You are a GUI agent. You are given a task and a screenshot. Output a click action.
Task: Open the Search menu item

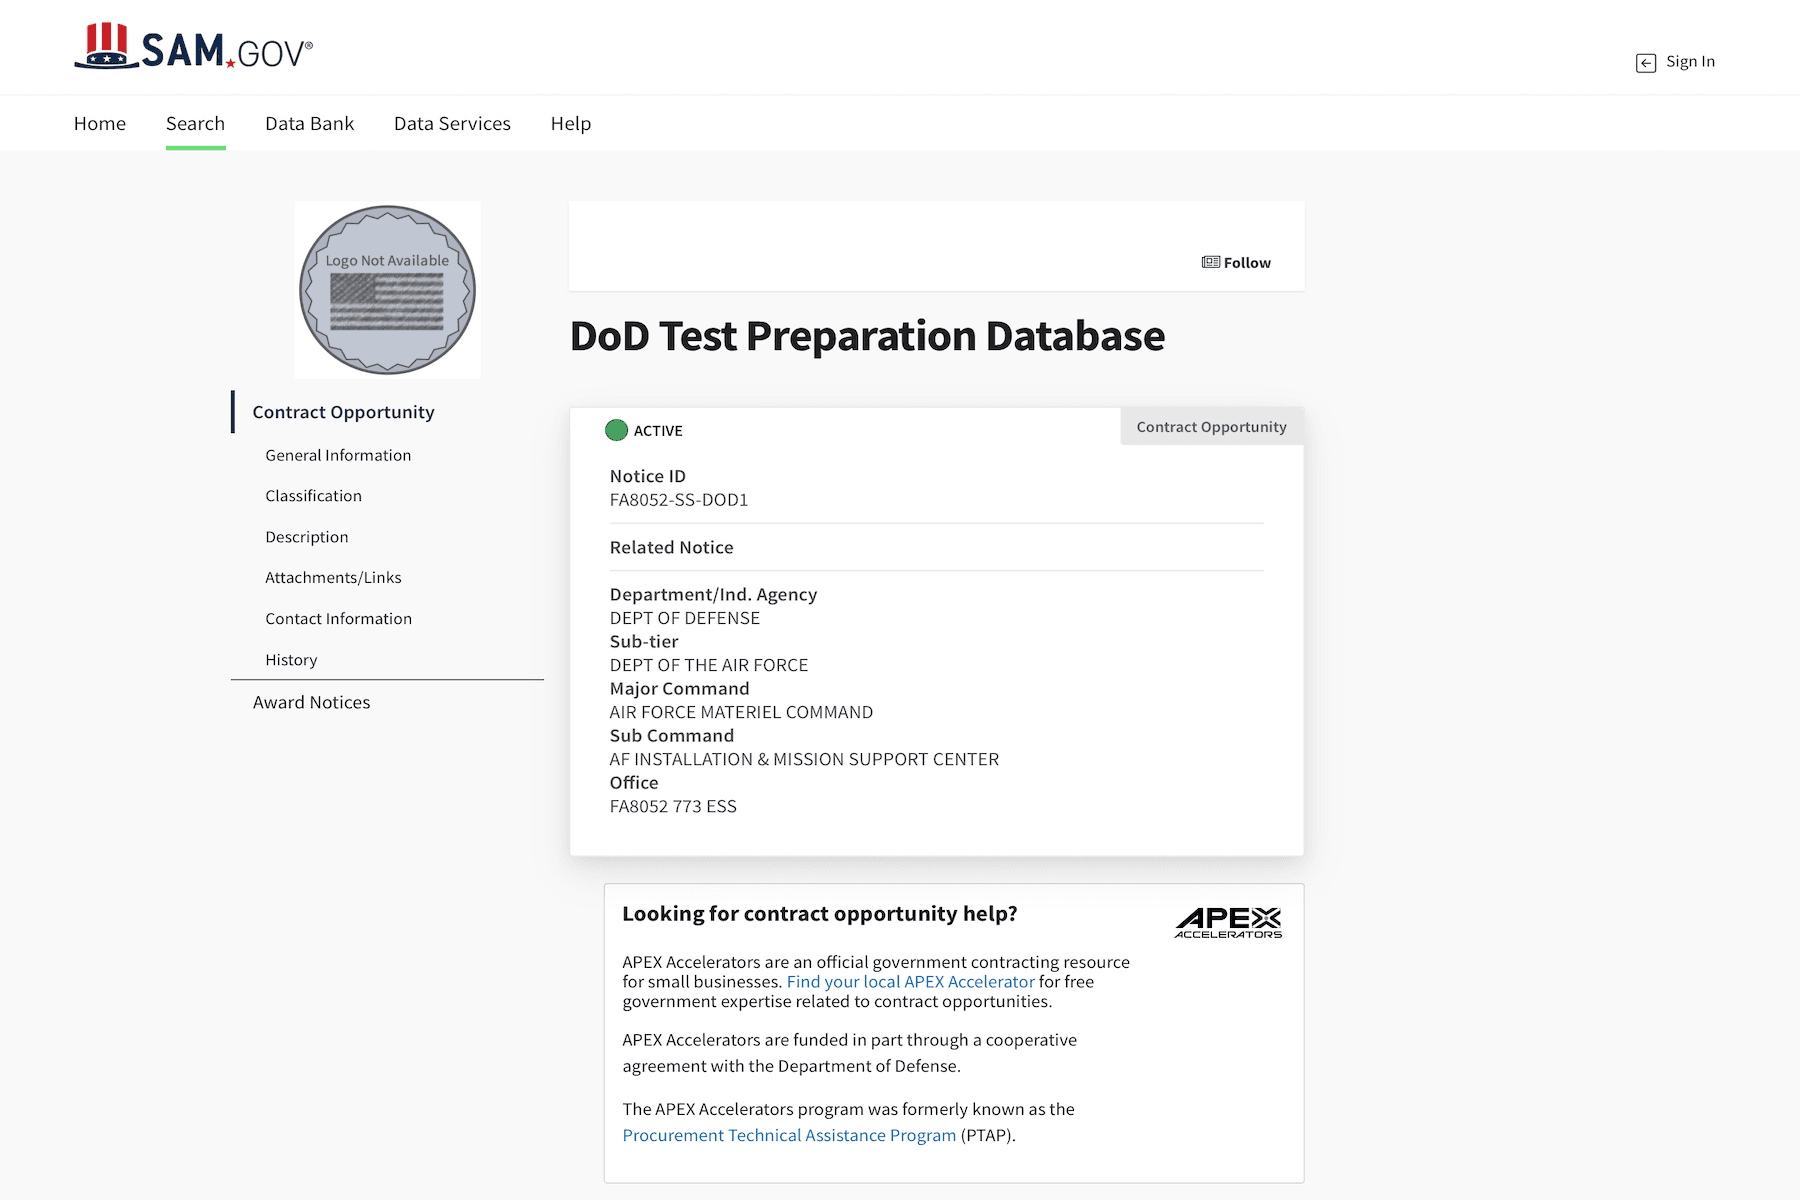pos(195,123)
